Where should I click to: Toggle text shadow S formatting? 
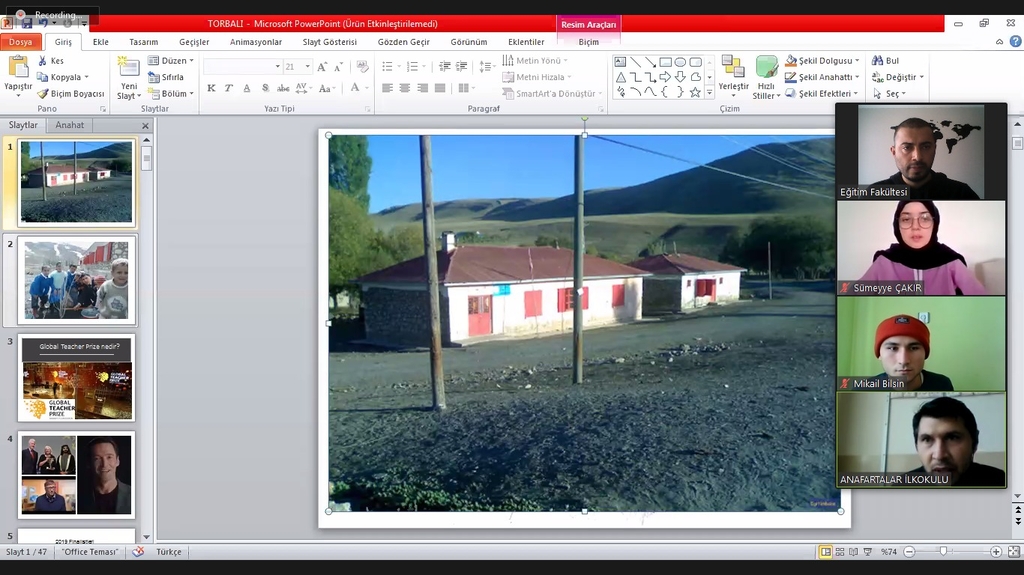[264, 88]
